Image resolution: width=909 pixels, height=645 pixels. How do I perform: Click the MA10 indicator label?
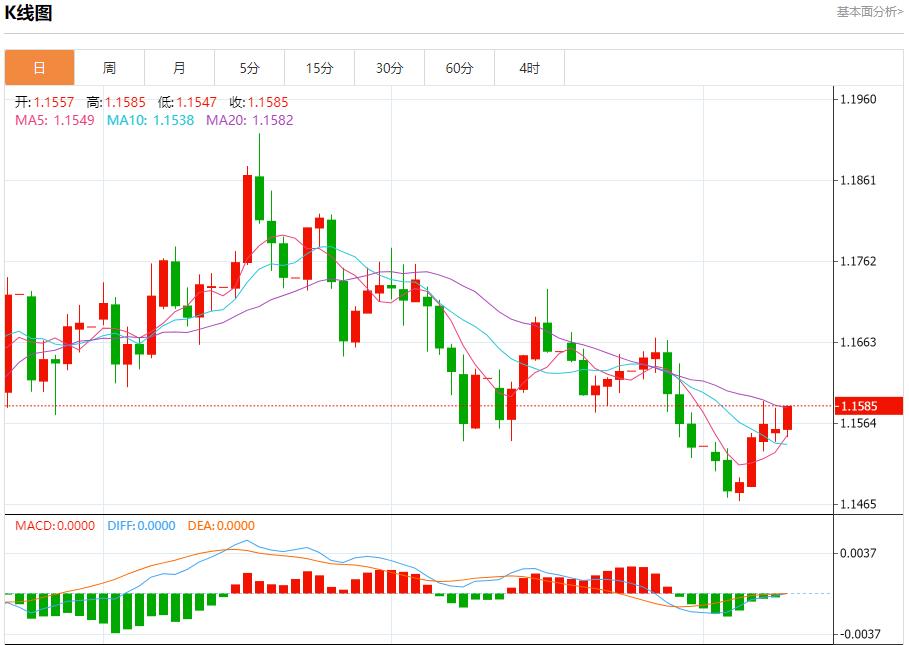coord(150,120)
